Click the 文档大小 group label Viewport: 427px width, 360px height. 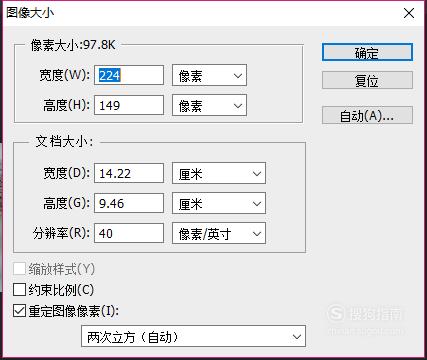click(64, 142)
